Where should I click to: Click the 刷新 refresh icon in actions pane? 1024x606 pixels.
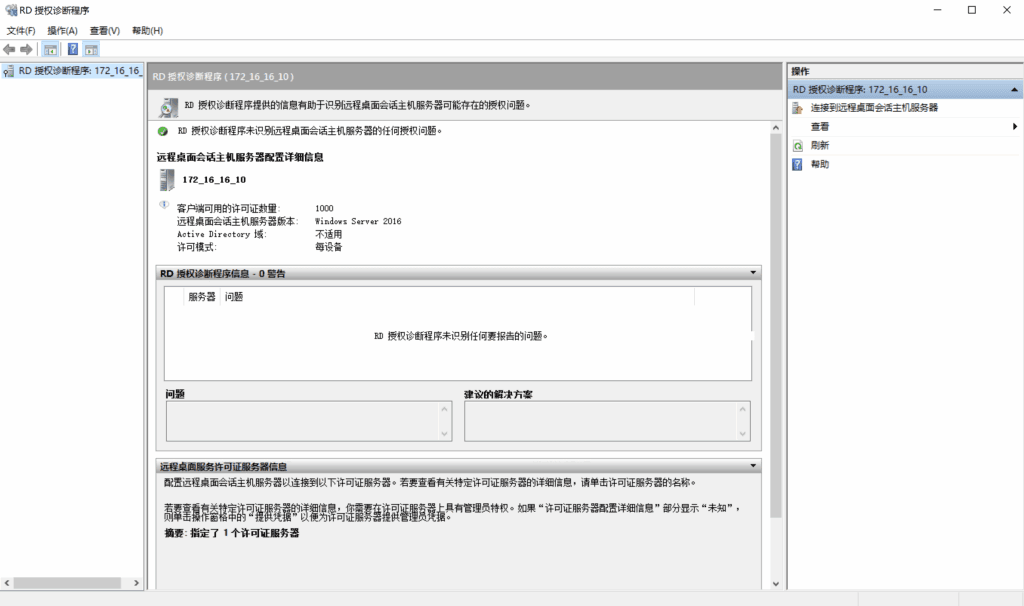797,146
